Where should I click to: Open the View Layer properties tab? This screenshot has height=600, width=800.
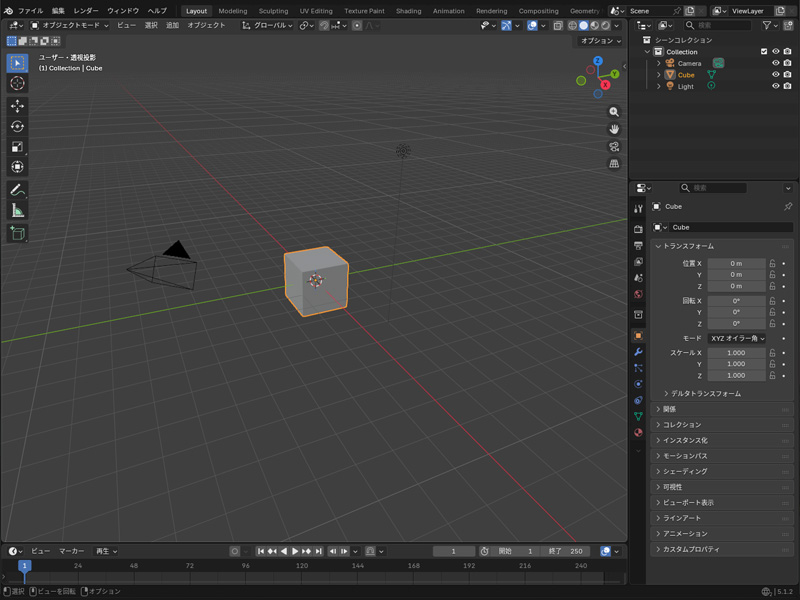[638, 262]
